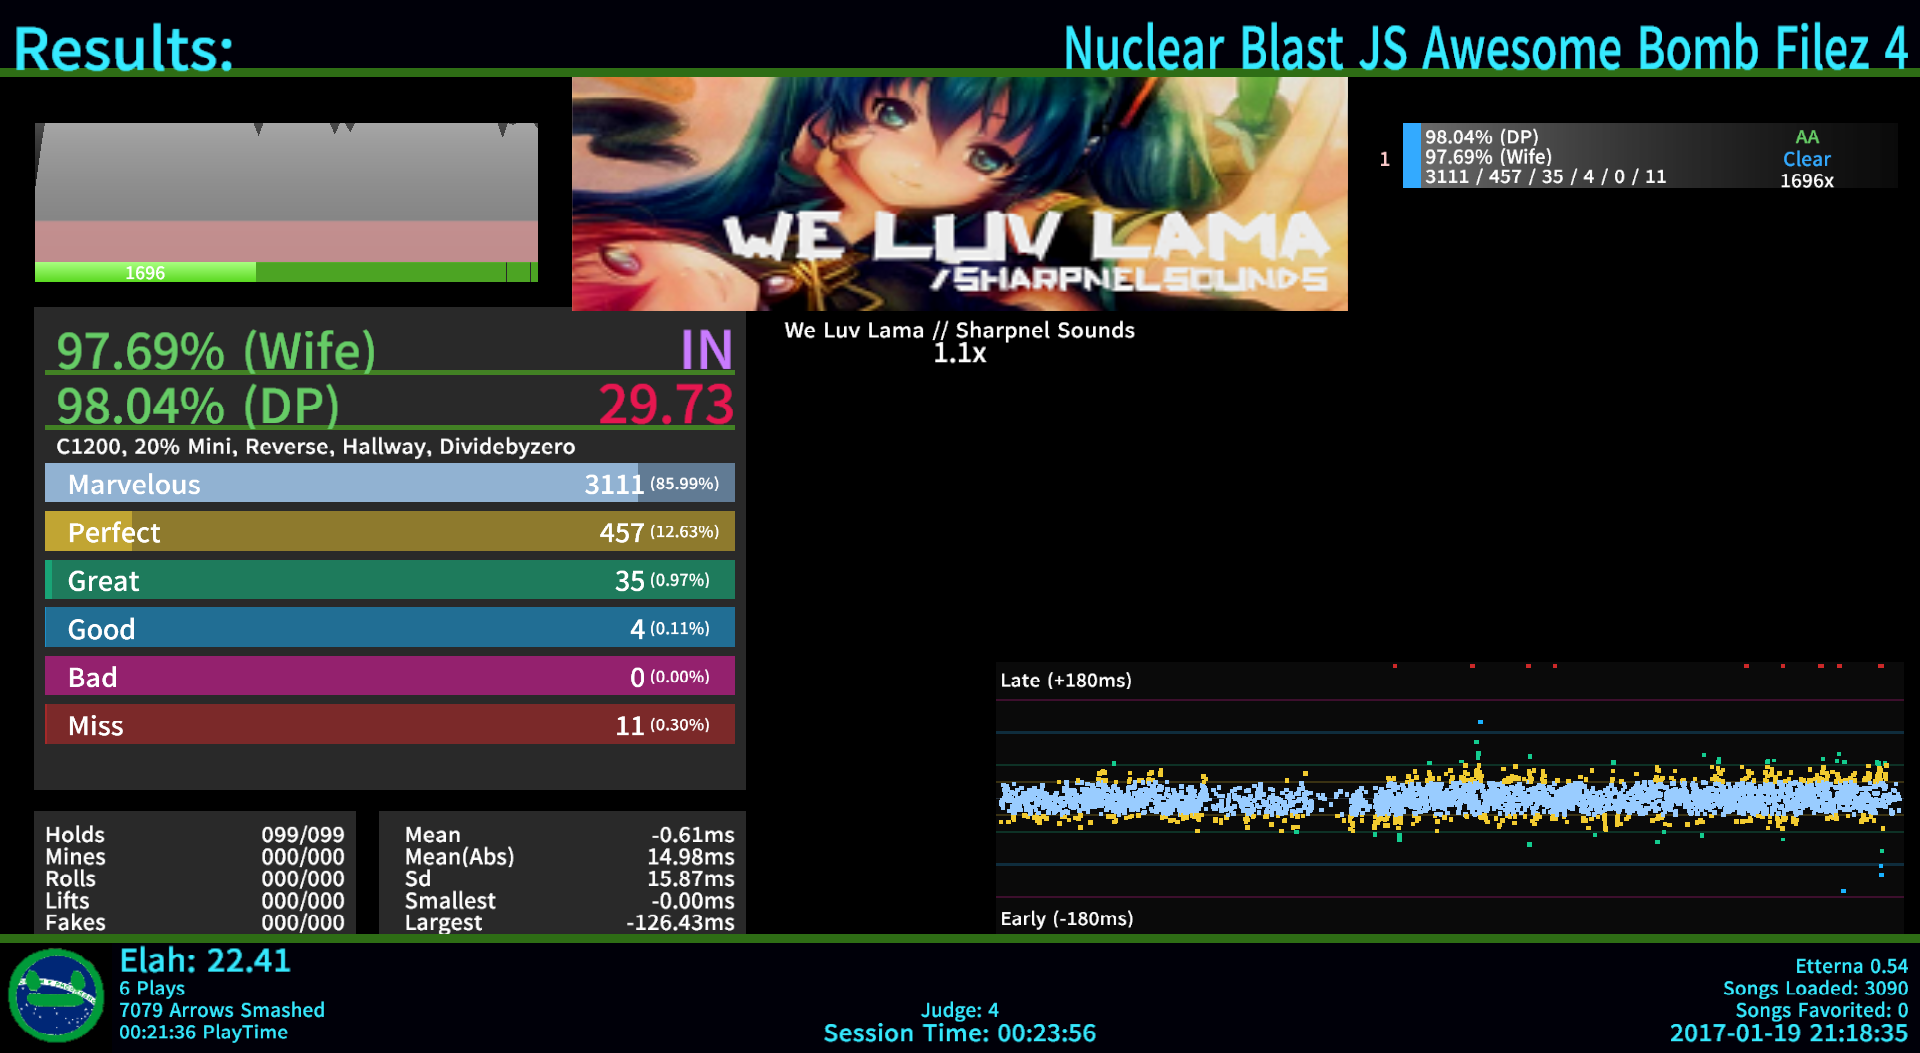Screen dimensions: 1920x1053
Task: Click the Great judgment bar
Action: (x=389, y=580)
